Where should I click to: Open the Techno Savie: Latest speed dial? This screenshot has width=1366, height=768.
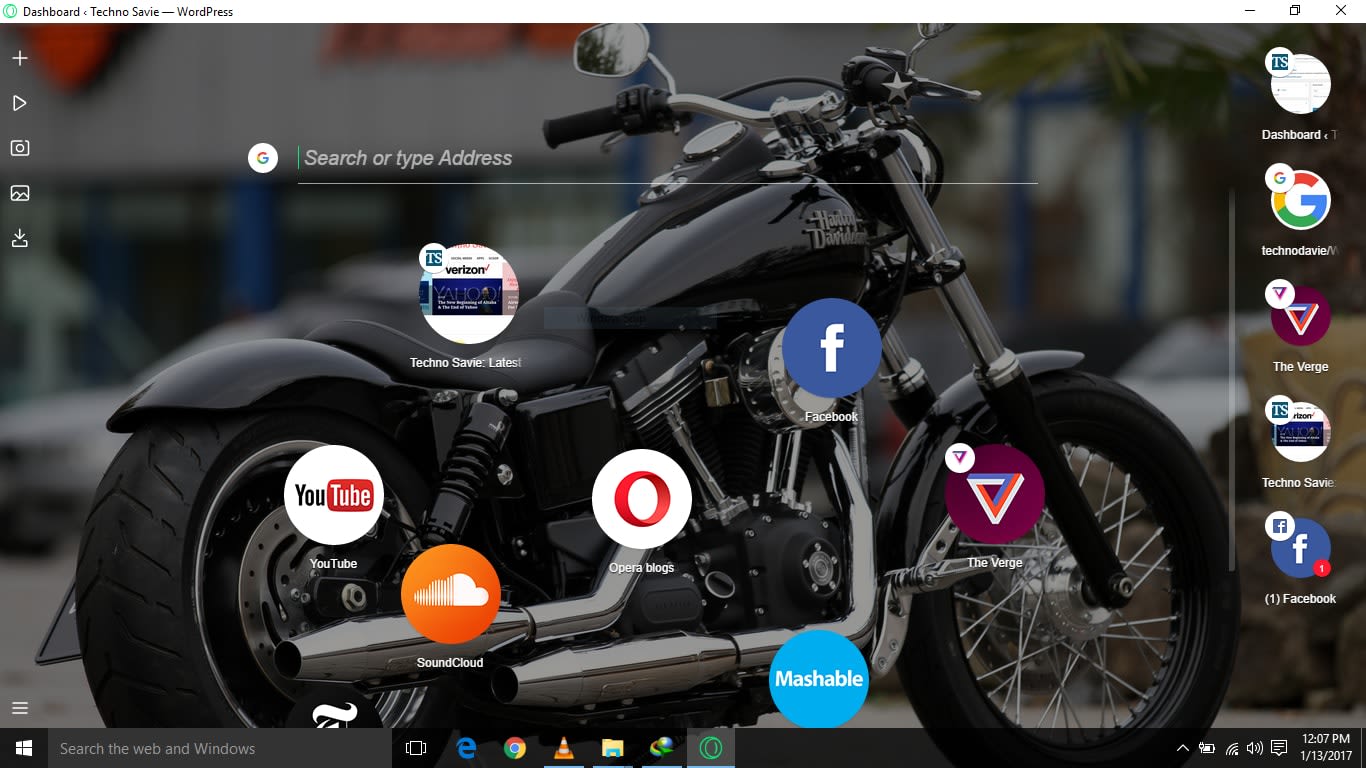coord(468,294)
